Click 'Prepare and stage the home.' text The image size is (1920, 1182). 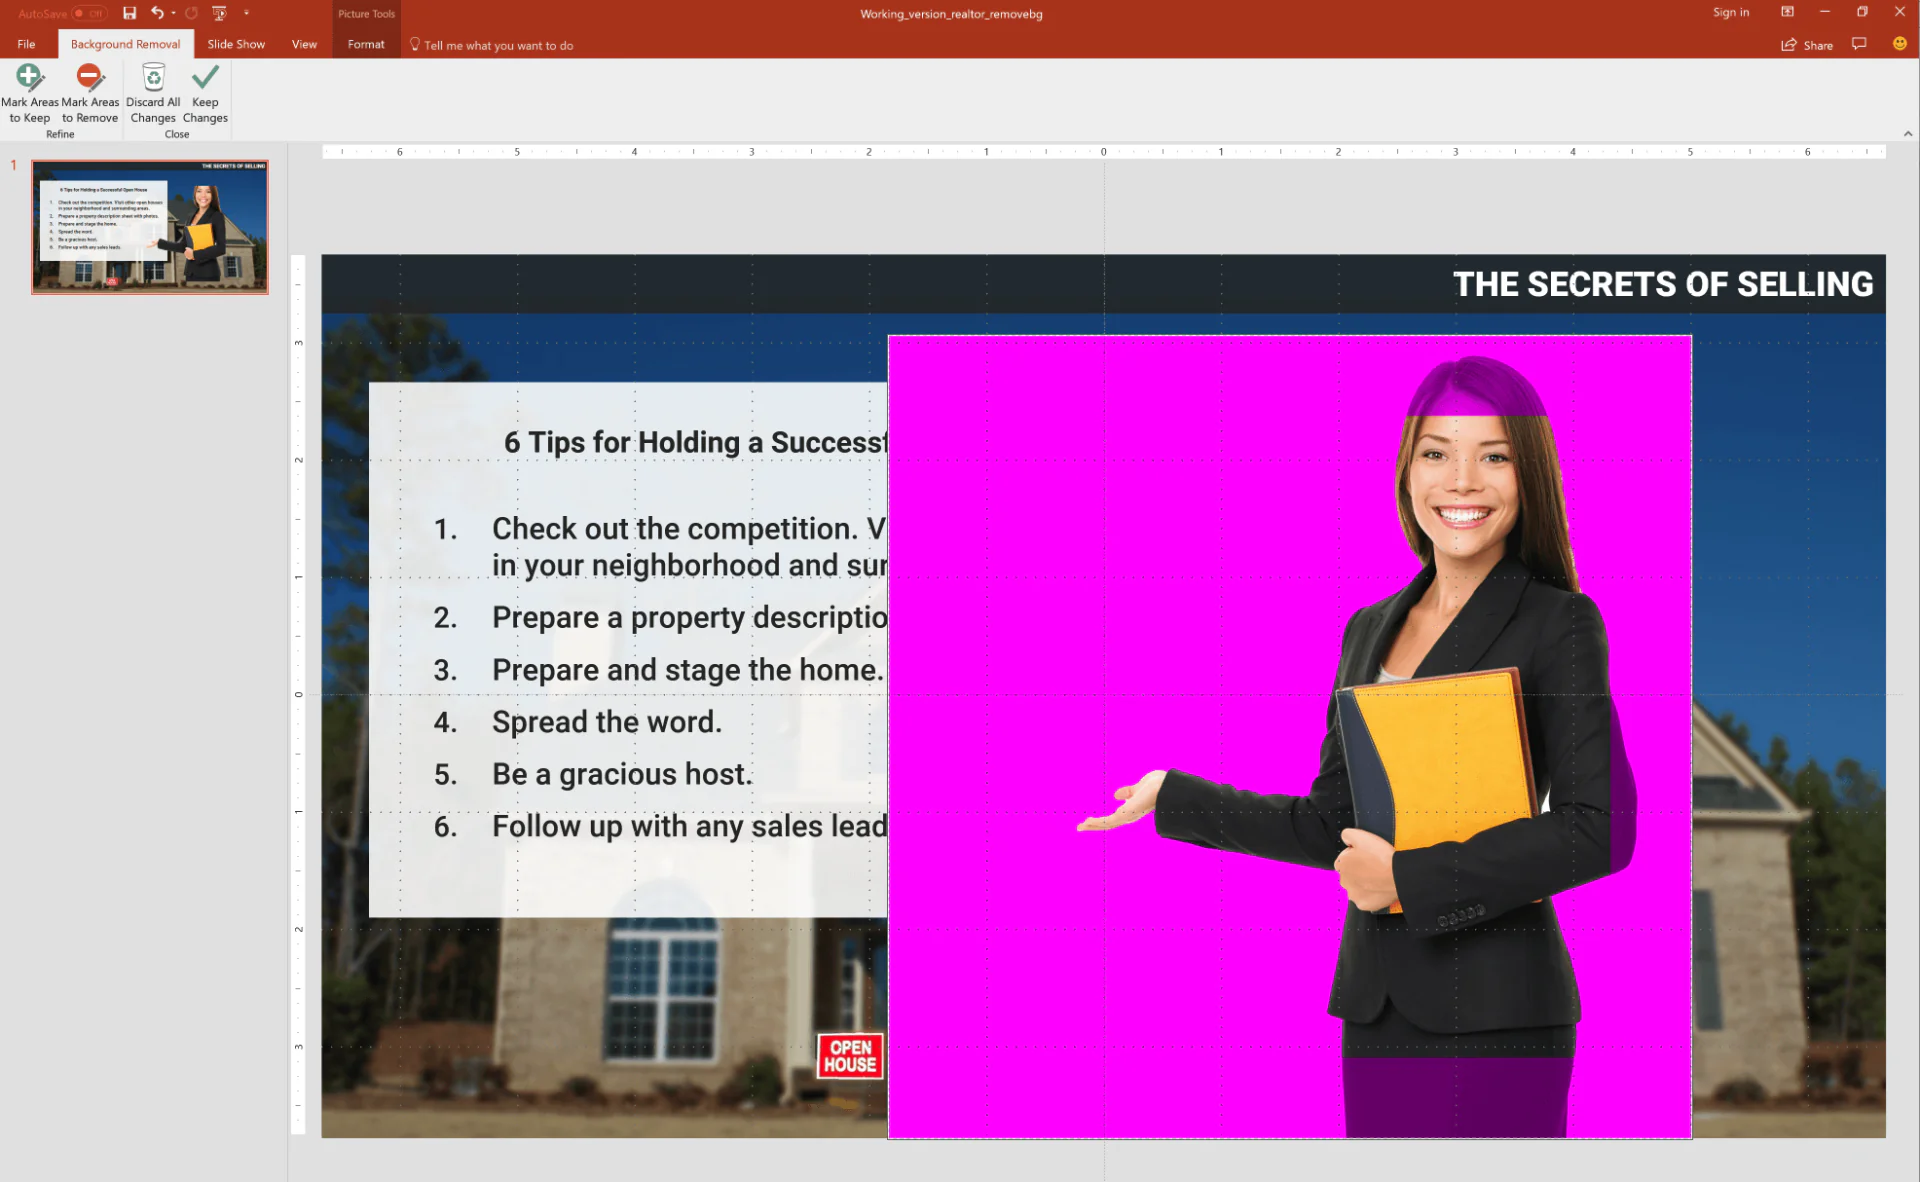688,670
